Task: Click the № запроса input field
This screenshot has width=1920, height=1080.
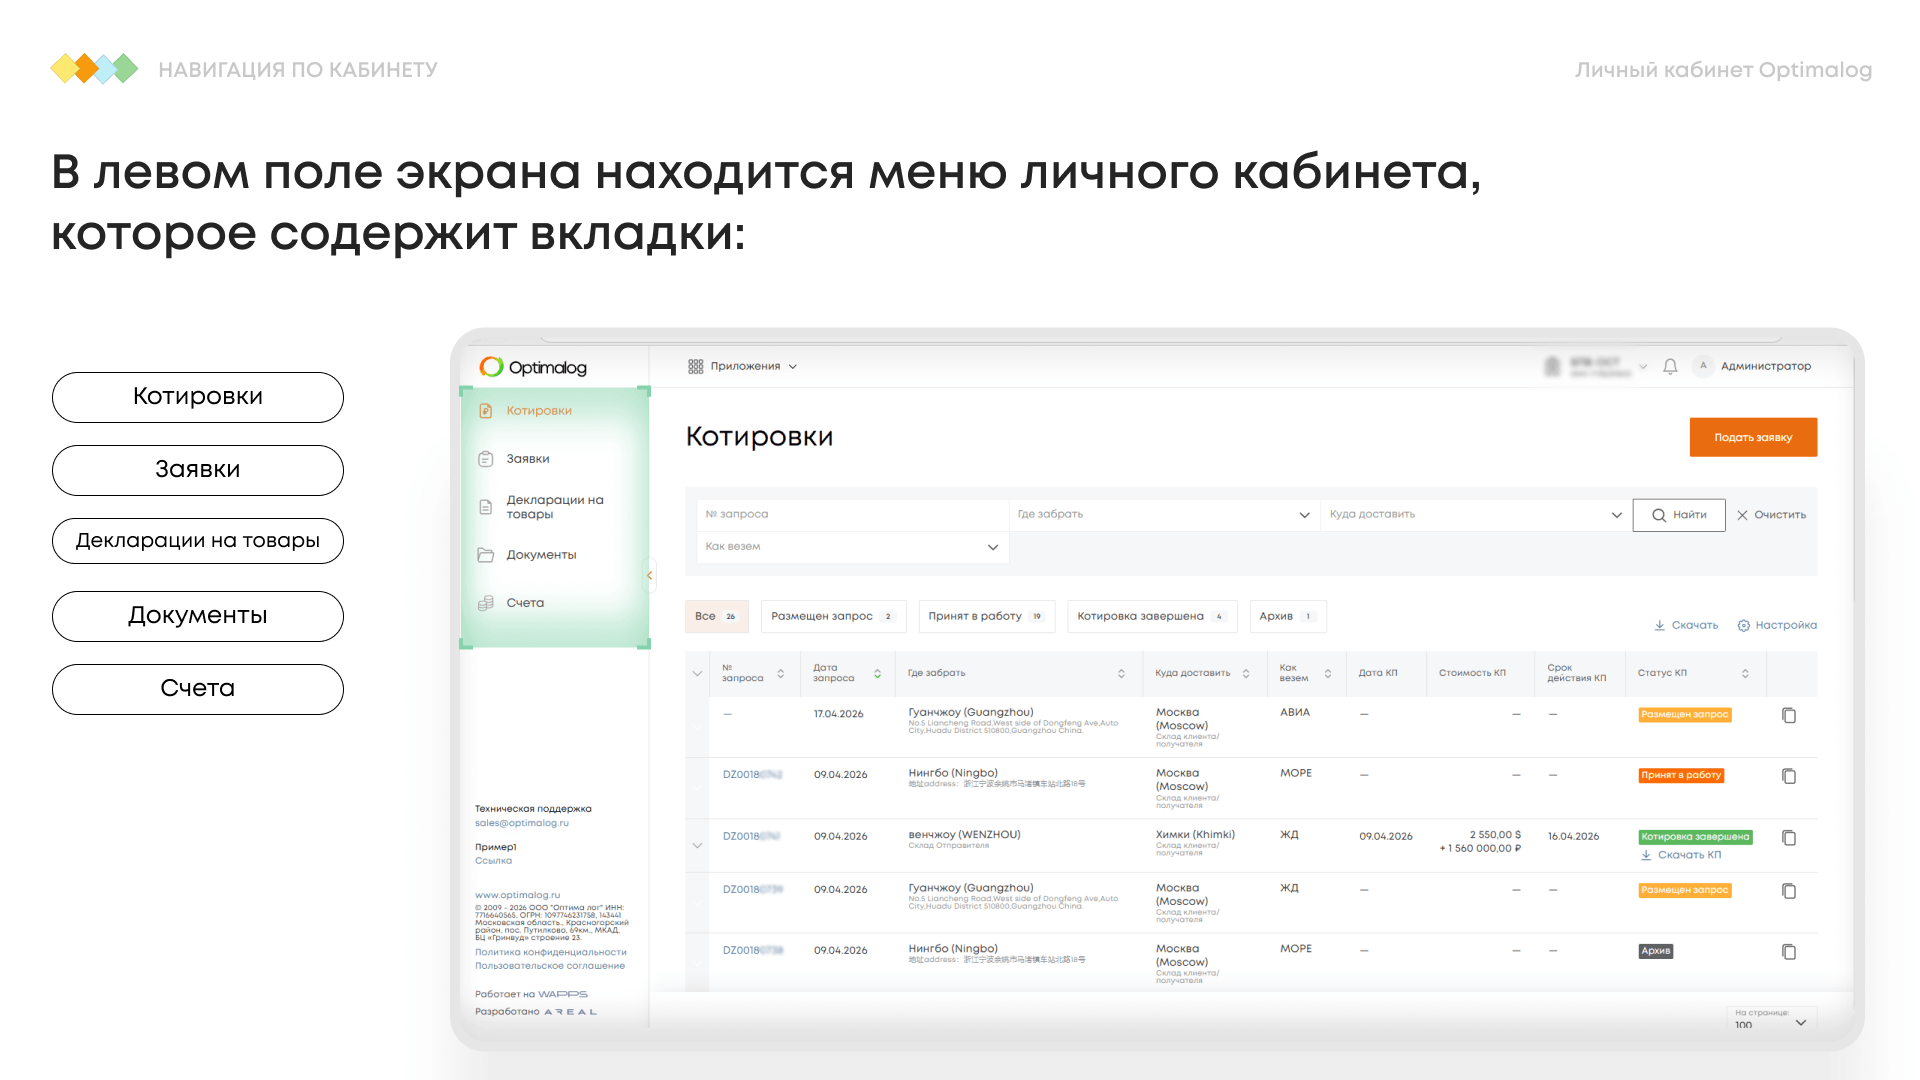Action: 852,515
